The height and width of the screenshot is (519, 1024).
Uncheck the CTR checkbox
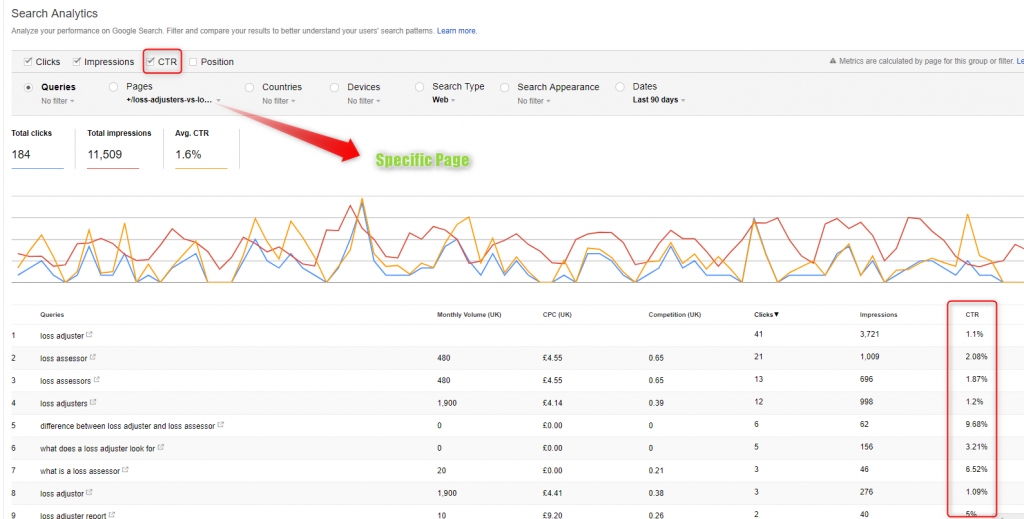151,61
